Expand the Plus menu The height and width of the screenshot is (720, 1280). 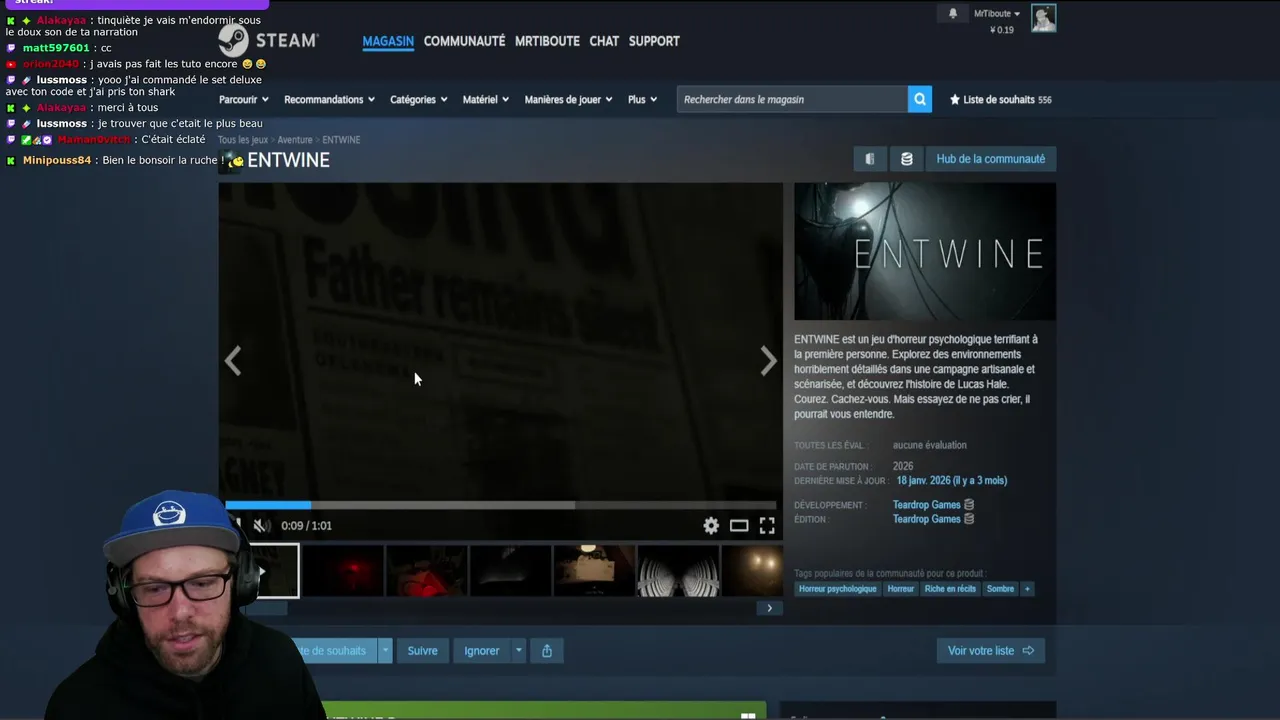[642, 99]
